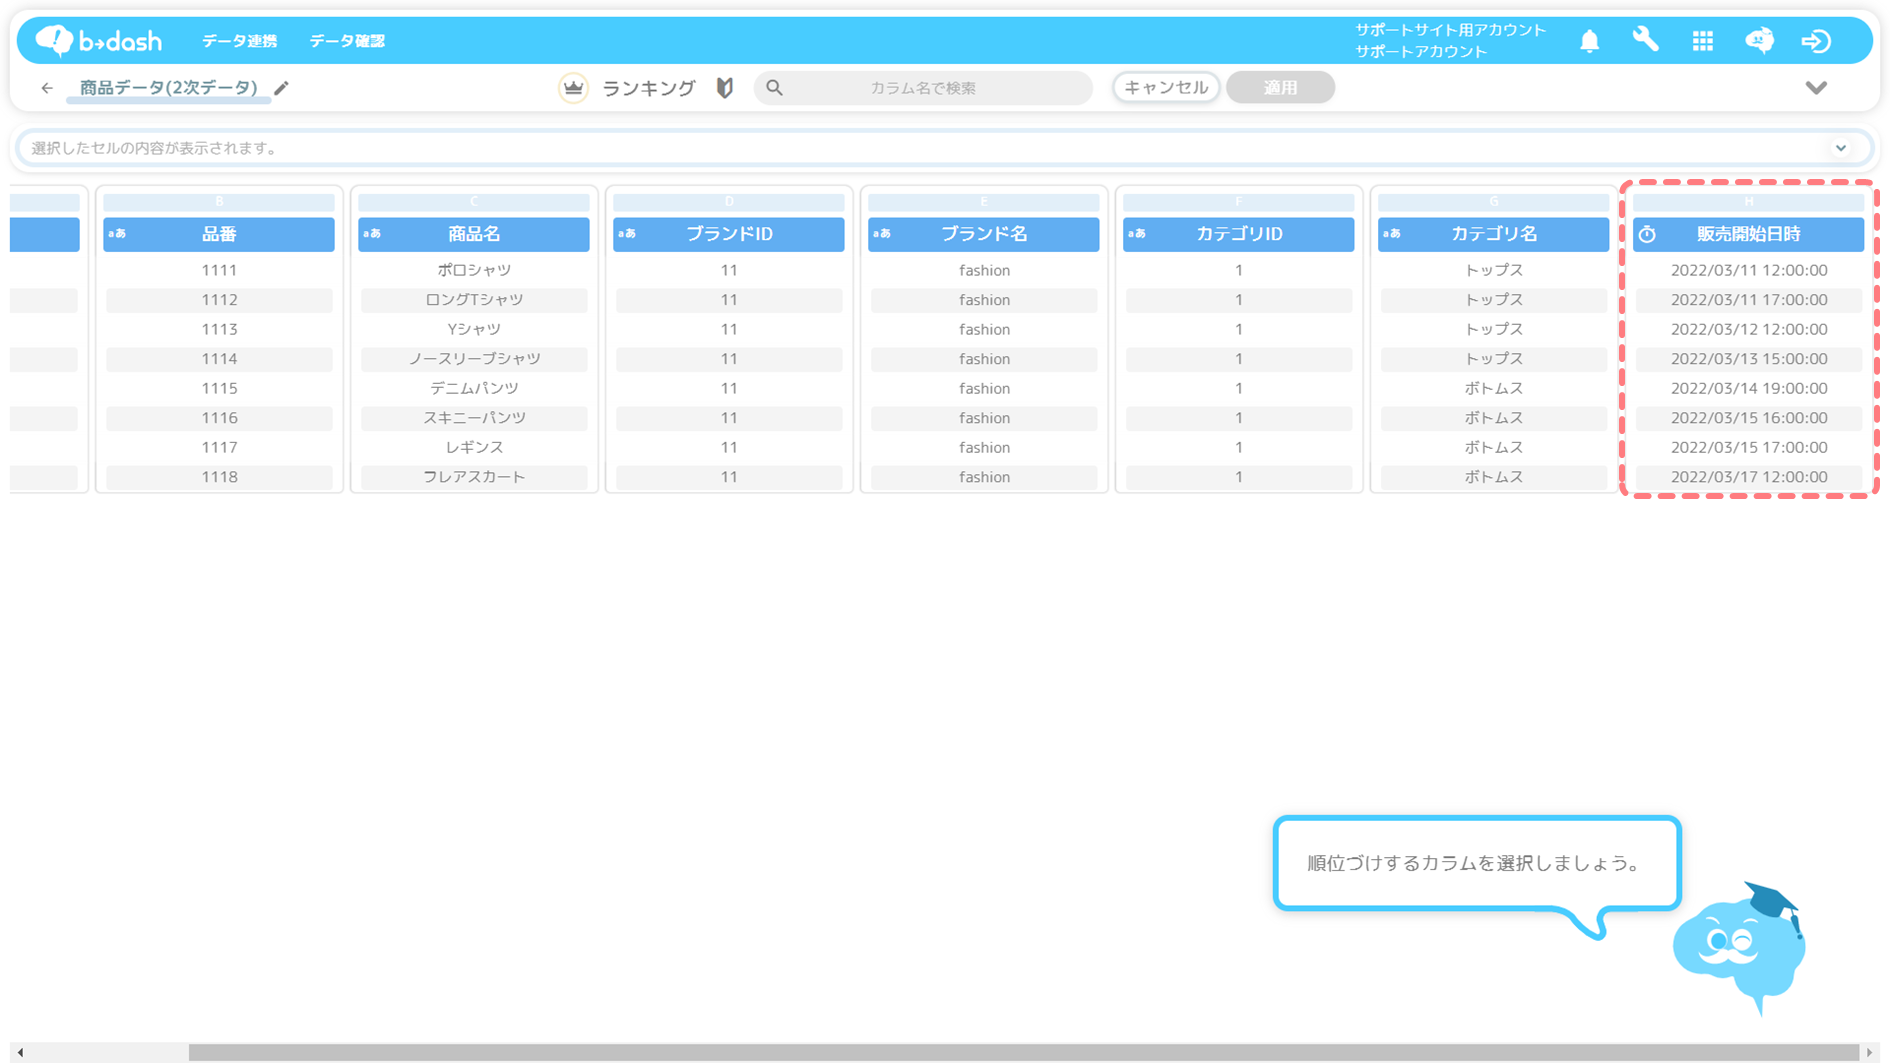Click the cell 2022/03/12 12:00:00
The height and width of the screenshot is (1063, 1890).
1749,329
